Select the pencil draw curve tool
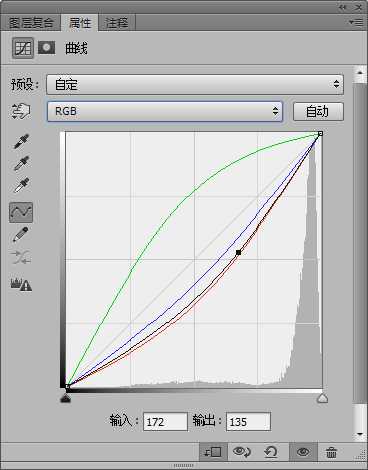 (20, 234)
